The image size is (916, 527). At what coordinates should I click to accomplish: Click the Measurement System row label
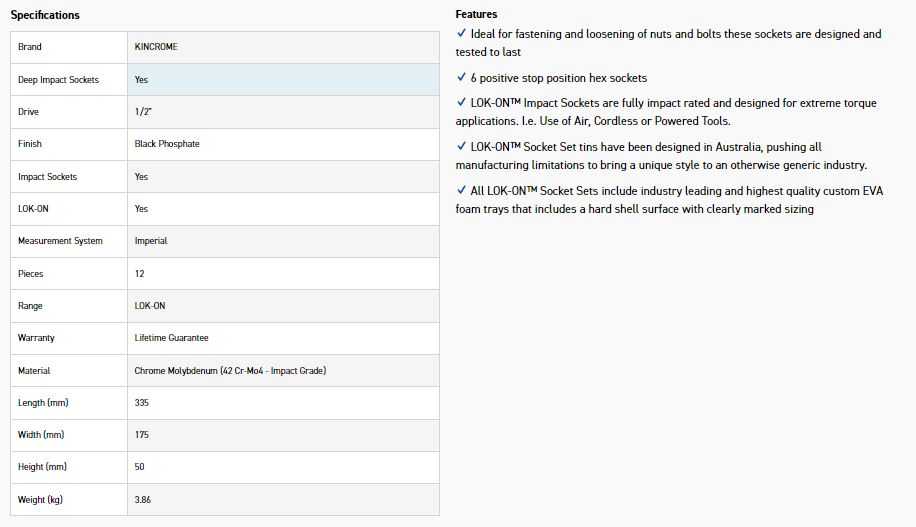pos(60,241)
